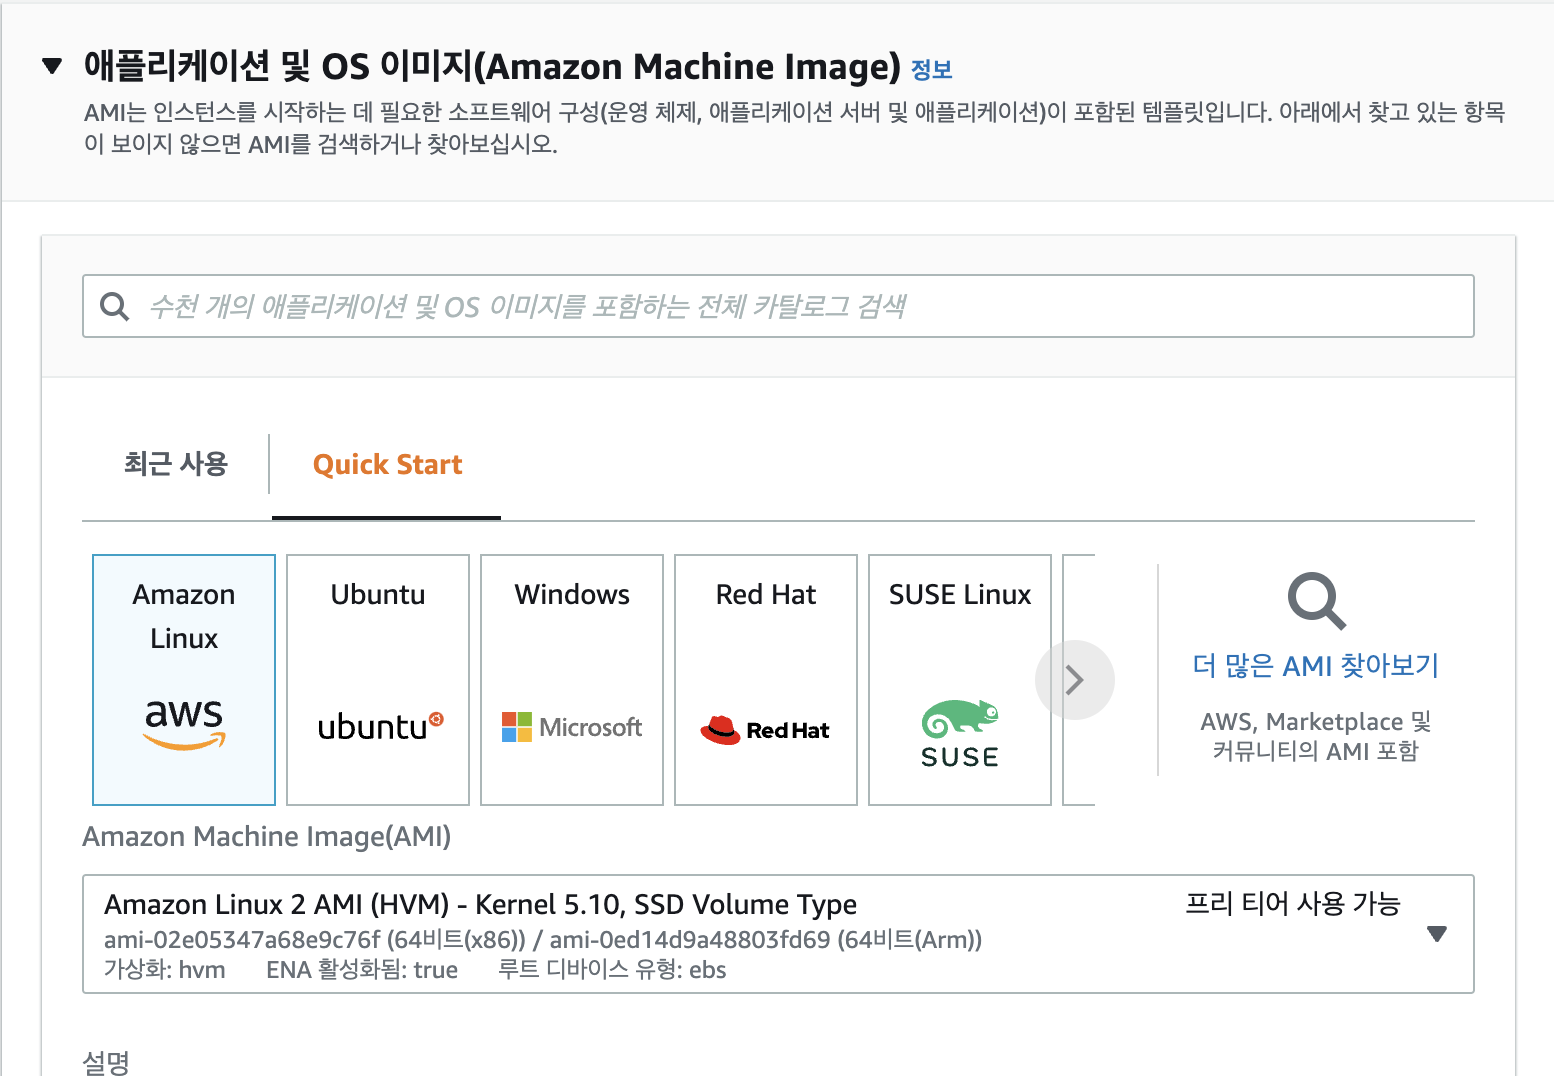
Task: Click the ubuntu logo icon
Action: [x=380, y=726]
